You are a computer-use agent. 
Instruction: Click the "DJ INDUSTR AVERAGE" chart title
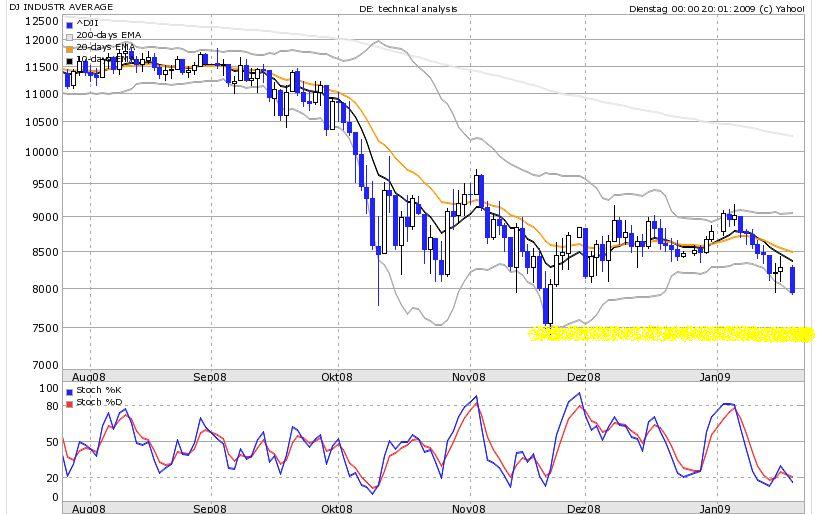point(61,7)
